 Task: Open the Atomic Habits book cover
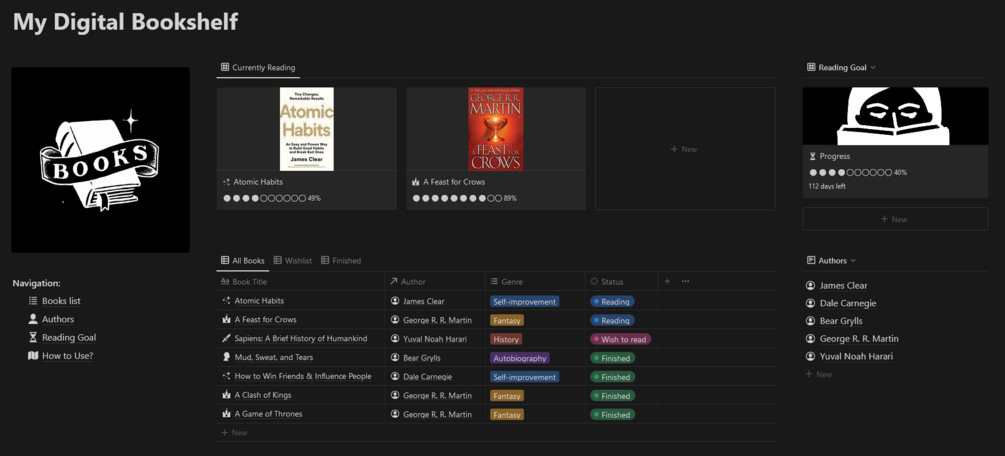[306, 129]
